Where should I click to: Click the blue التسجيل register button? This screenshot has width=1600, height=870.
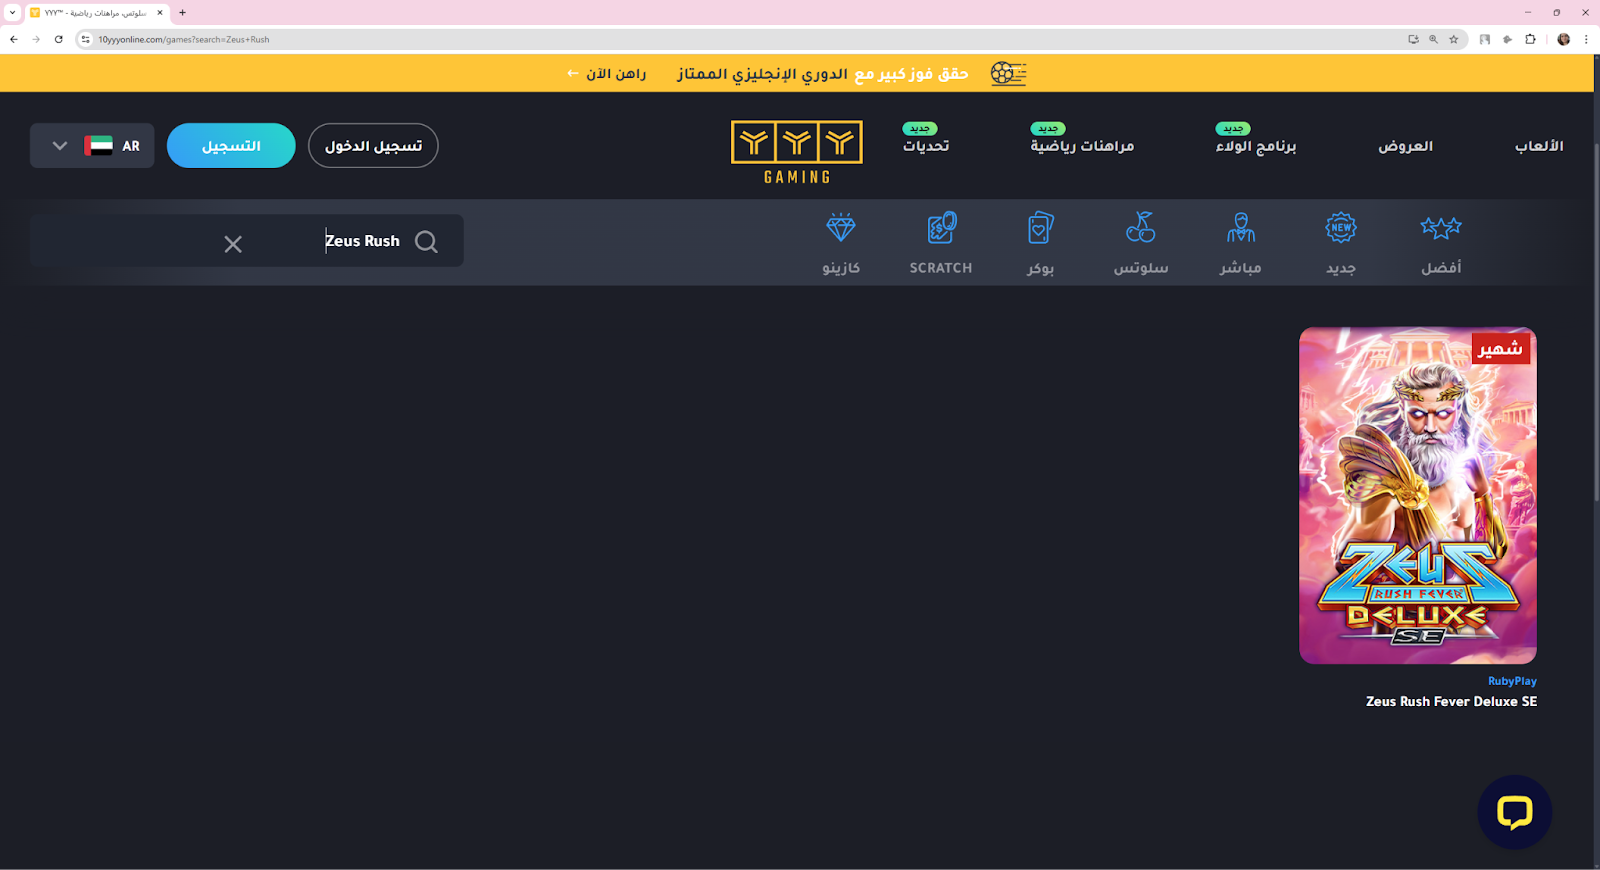pos(231,145)
